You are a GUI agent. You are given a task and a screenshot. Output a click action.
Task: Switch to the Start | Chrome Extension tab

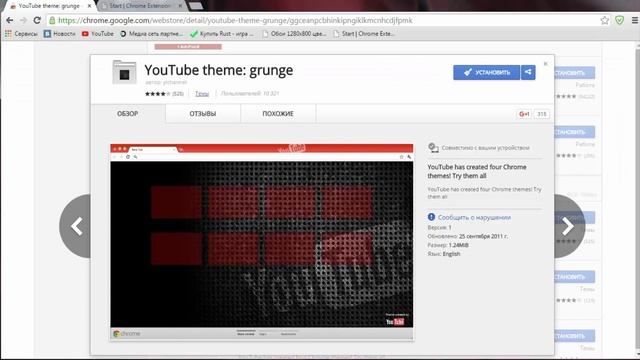coord(141,6)
